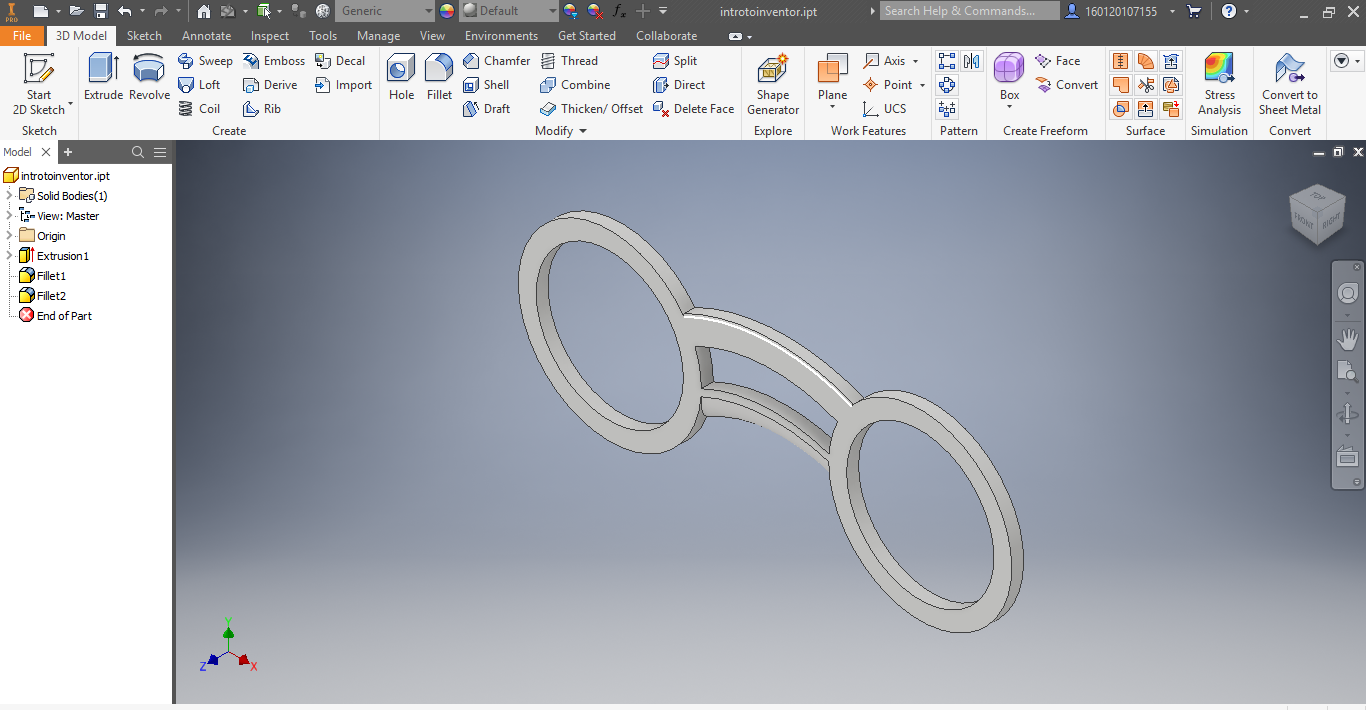Open the Plane dropdown arrow
The image size is (1366, 710).
(x=832, y=107)
